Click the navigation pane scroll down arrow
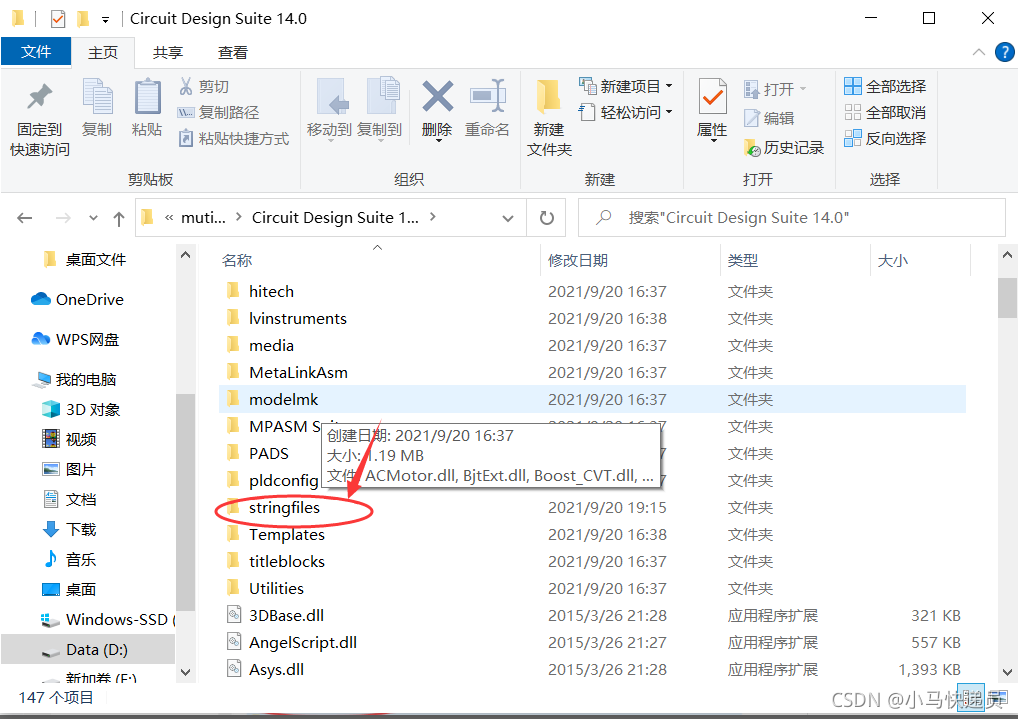Screen dimensions: 1018x719 point(186,672)
